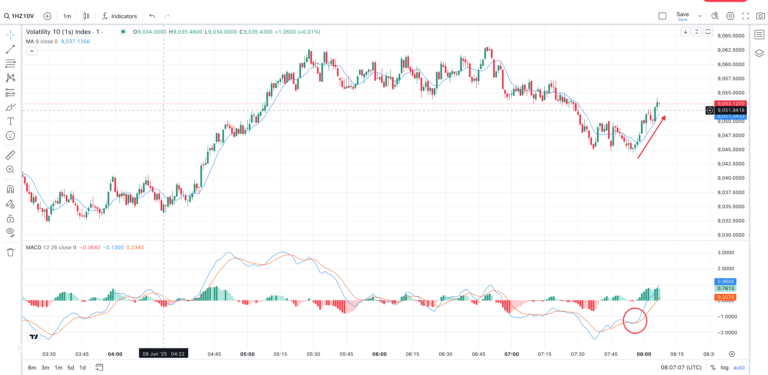Screen dimensions: 768x375
Task: Click the 08 Jun '25 04:22 date label
Action: coord(163,353)
